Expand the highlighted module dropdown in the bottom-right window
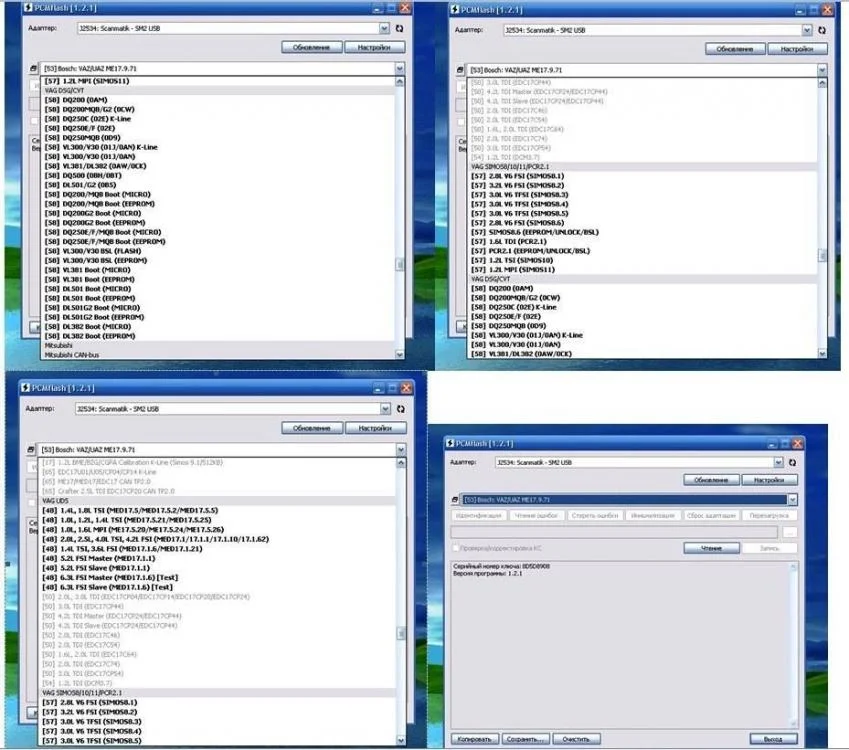The width and height of the screenshot is (849, 750). (x=792, y=499)
